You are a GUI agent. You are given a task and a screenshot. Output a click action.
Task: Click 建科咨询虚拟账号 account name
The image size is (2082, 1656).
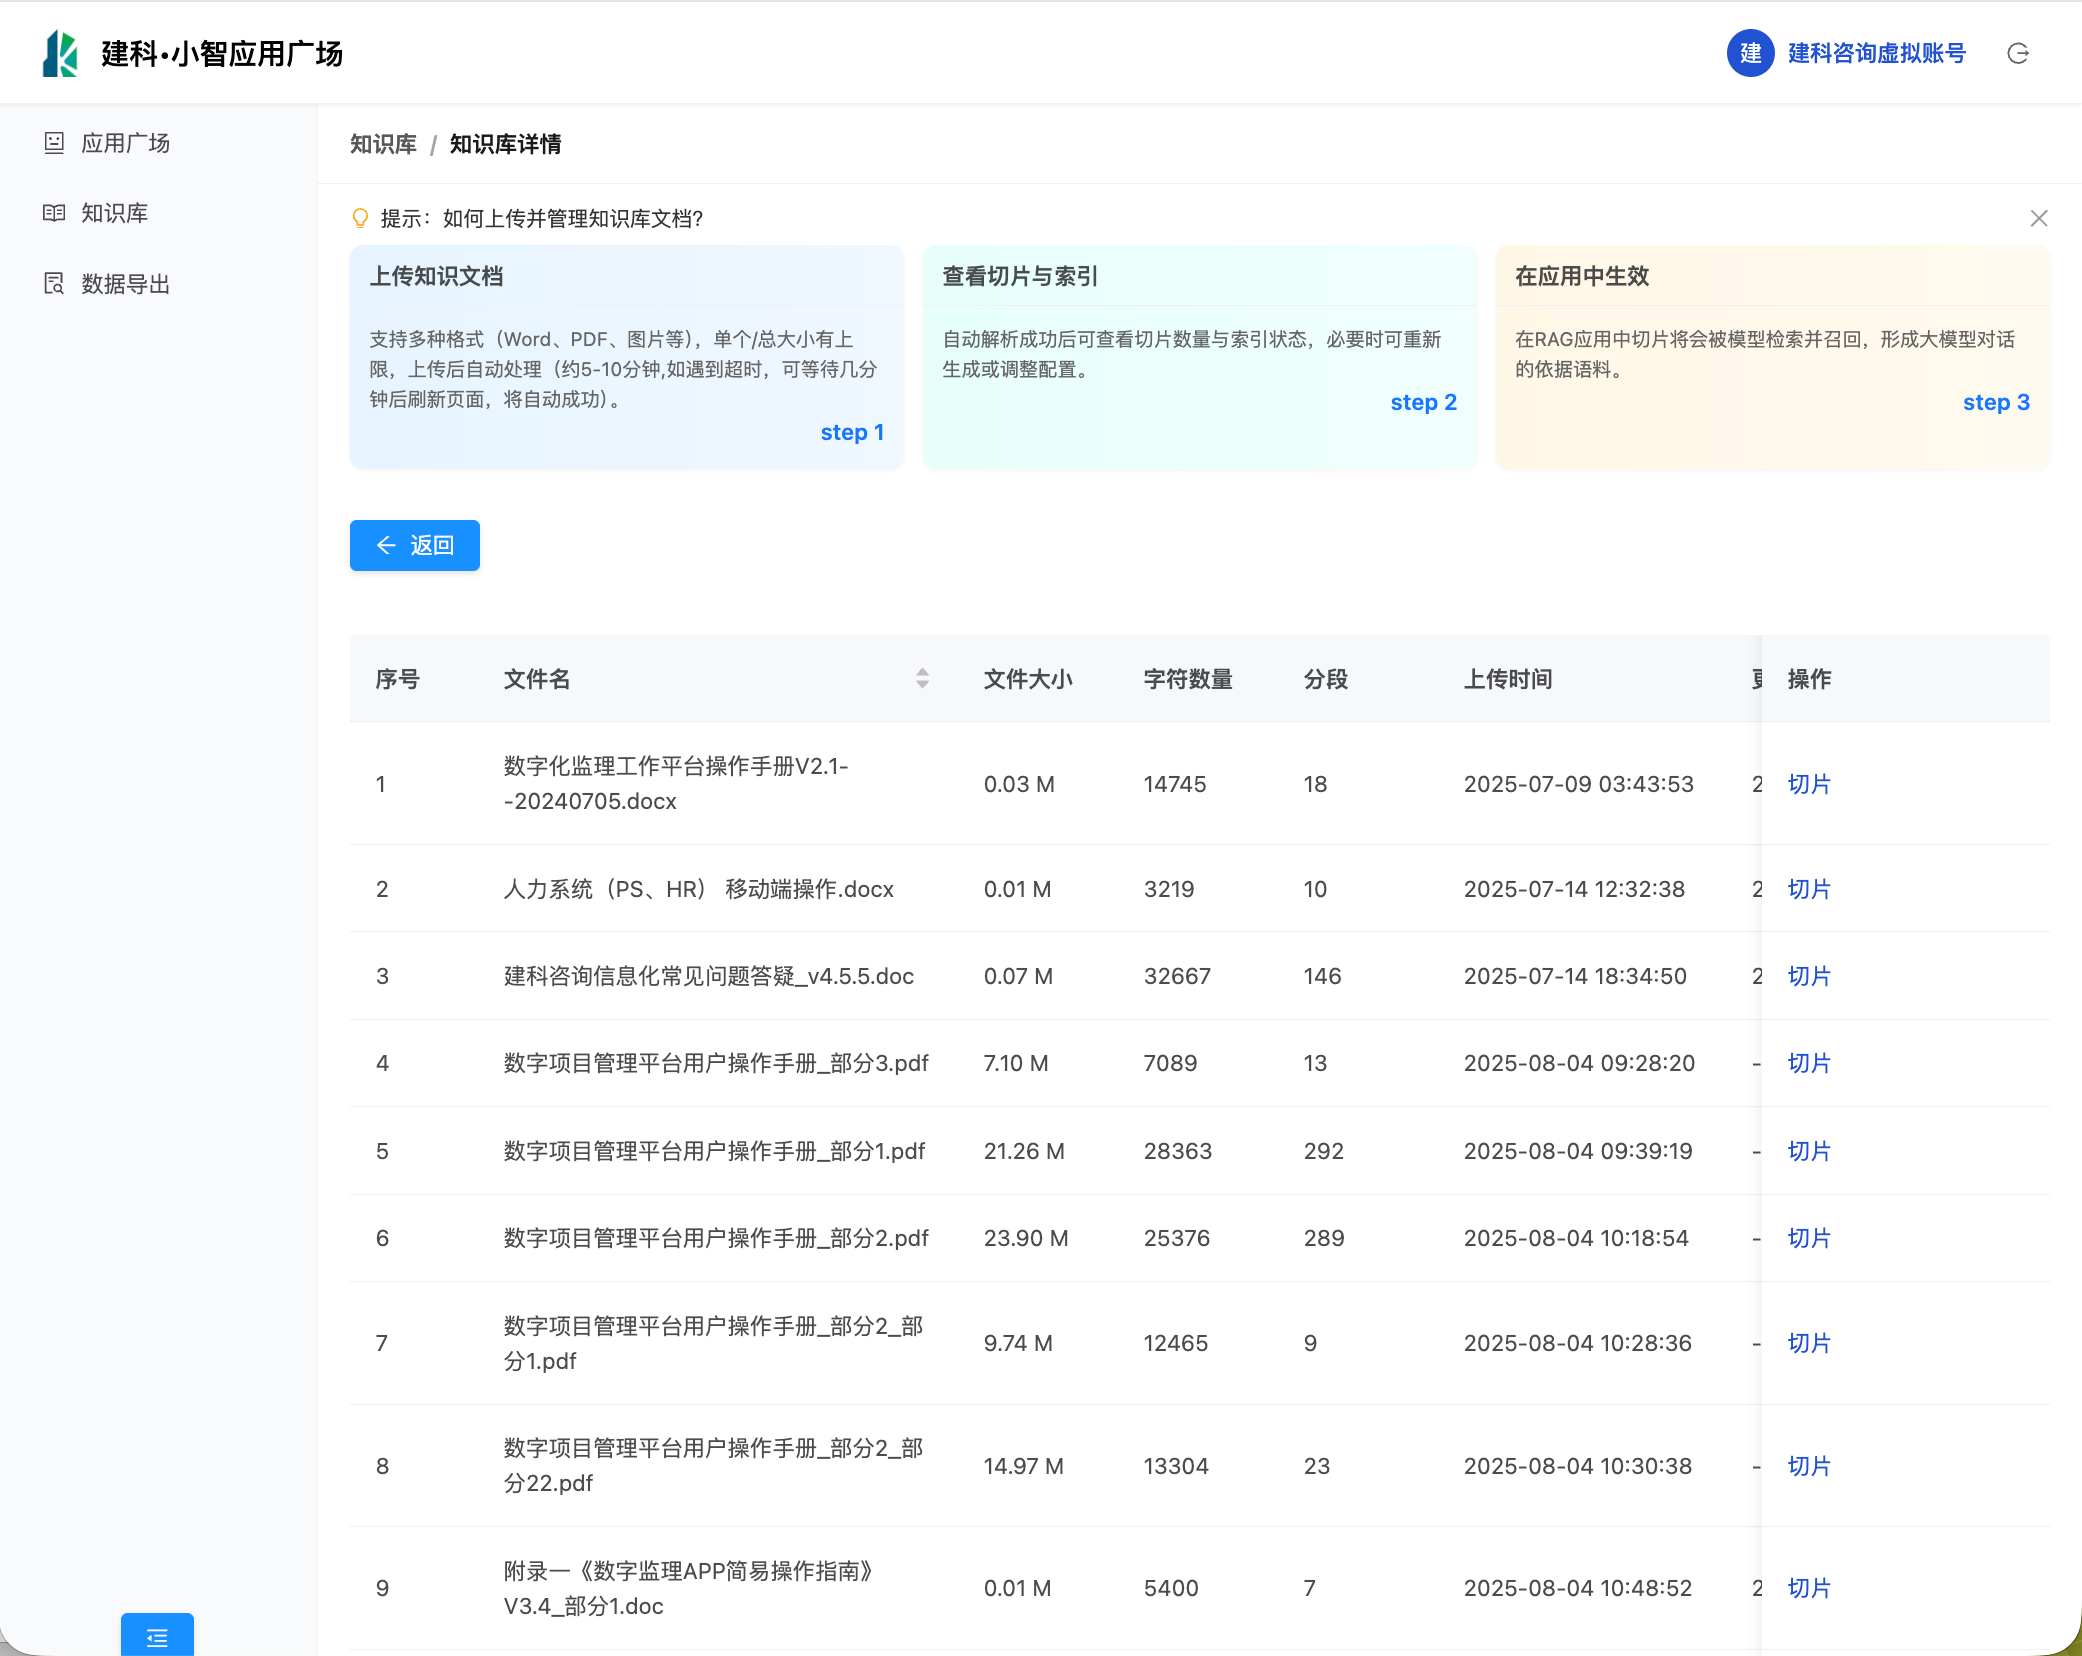click(1876, 54)
